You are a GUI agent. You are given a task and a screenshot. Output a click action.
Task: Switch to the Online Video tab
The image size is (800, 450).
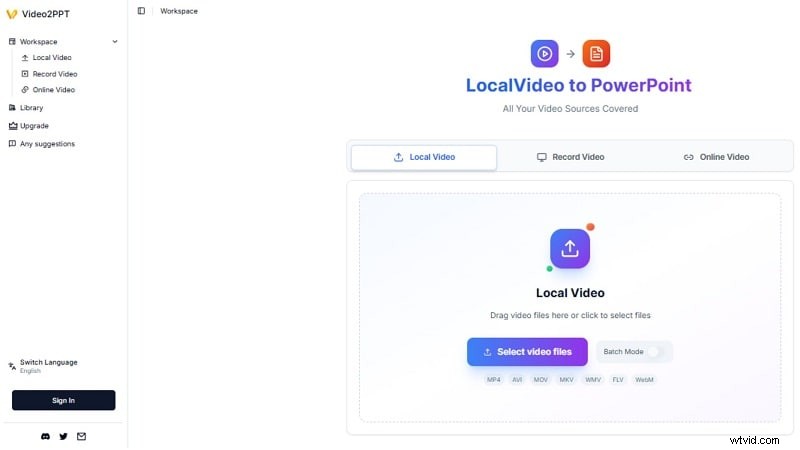716,157
